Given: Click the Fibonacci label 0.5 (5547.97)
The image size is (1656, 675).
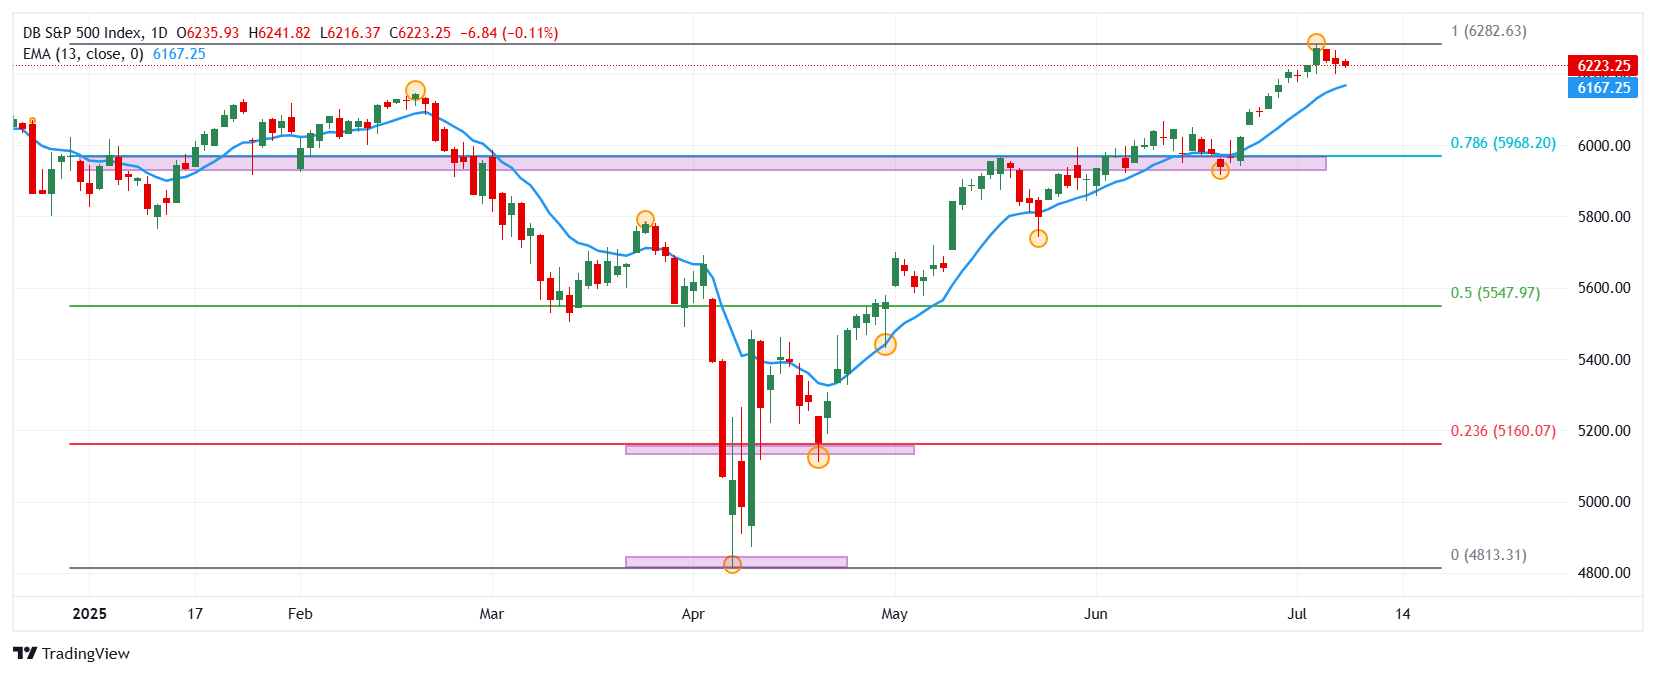Looking at the screenshot, I should [1495, 293].
